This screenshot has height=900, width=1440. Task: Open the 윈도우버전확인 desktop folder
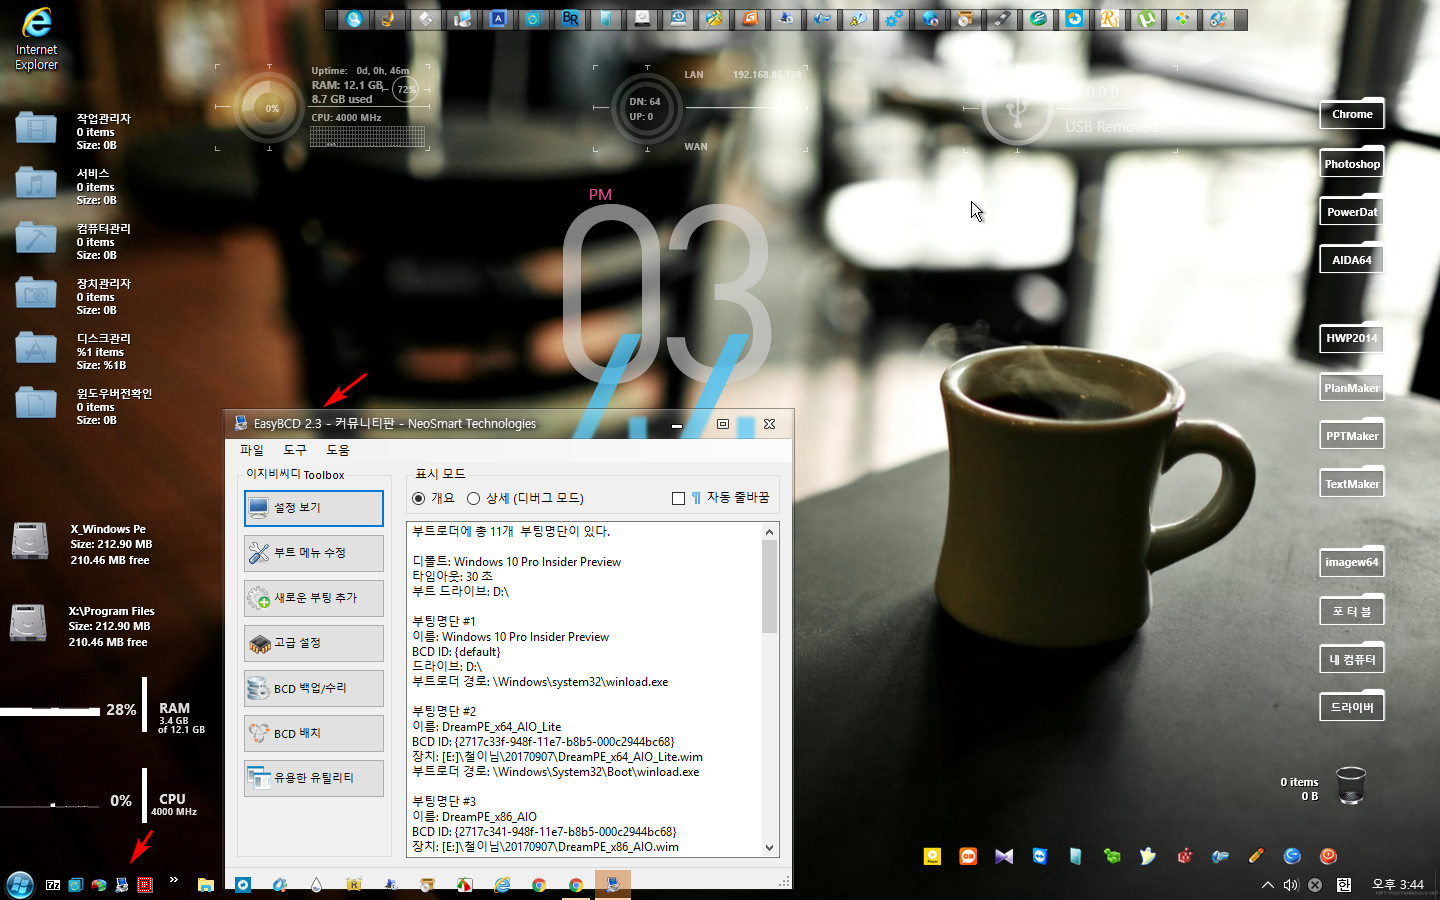pyautogui.click(x=36, y=404)
